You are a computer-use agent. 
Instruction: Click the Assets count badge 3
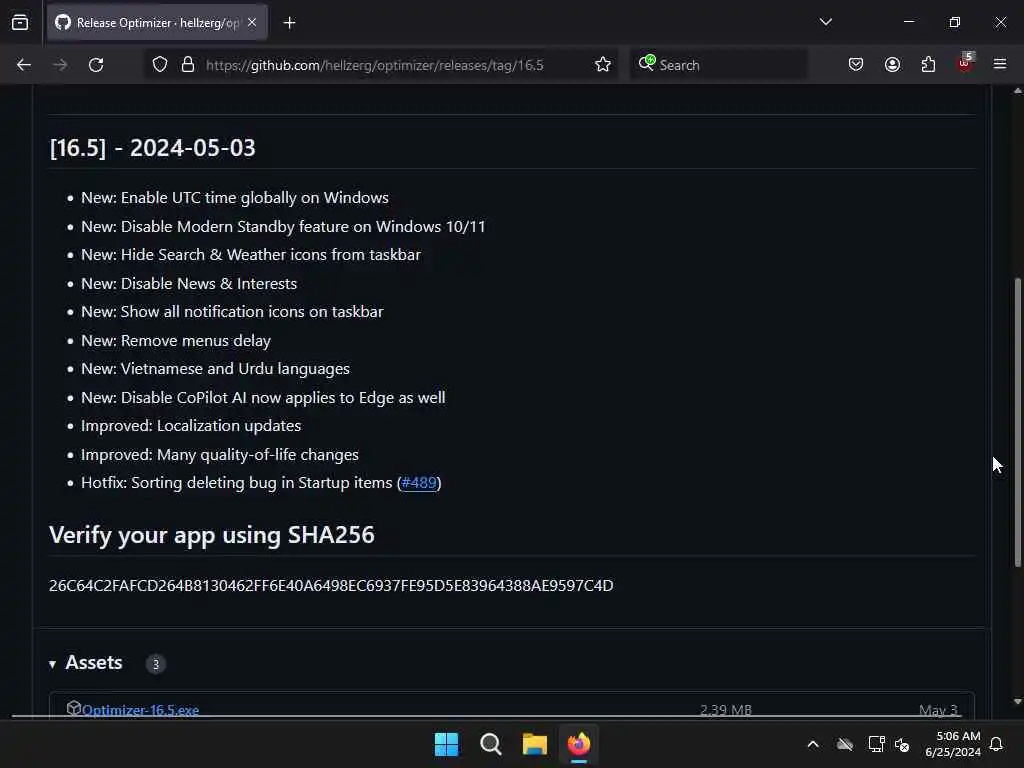pyautogui.click(x=155, y=664)
